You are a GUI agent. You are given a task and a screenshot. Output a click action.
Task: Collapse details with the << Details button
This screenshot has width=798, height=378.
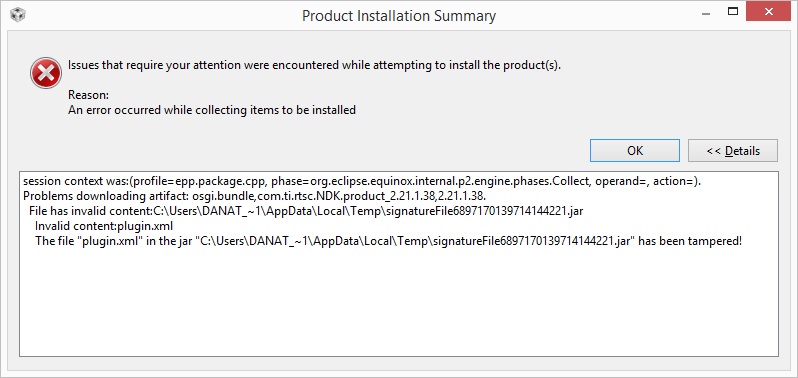tap(732, 151)
